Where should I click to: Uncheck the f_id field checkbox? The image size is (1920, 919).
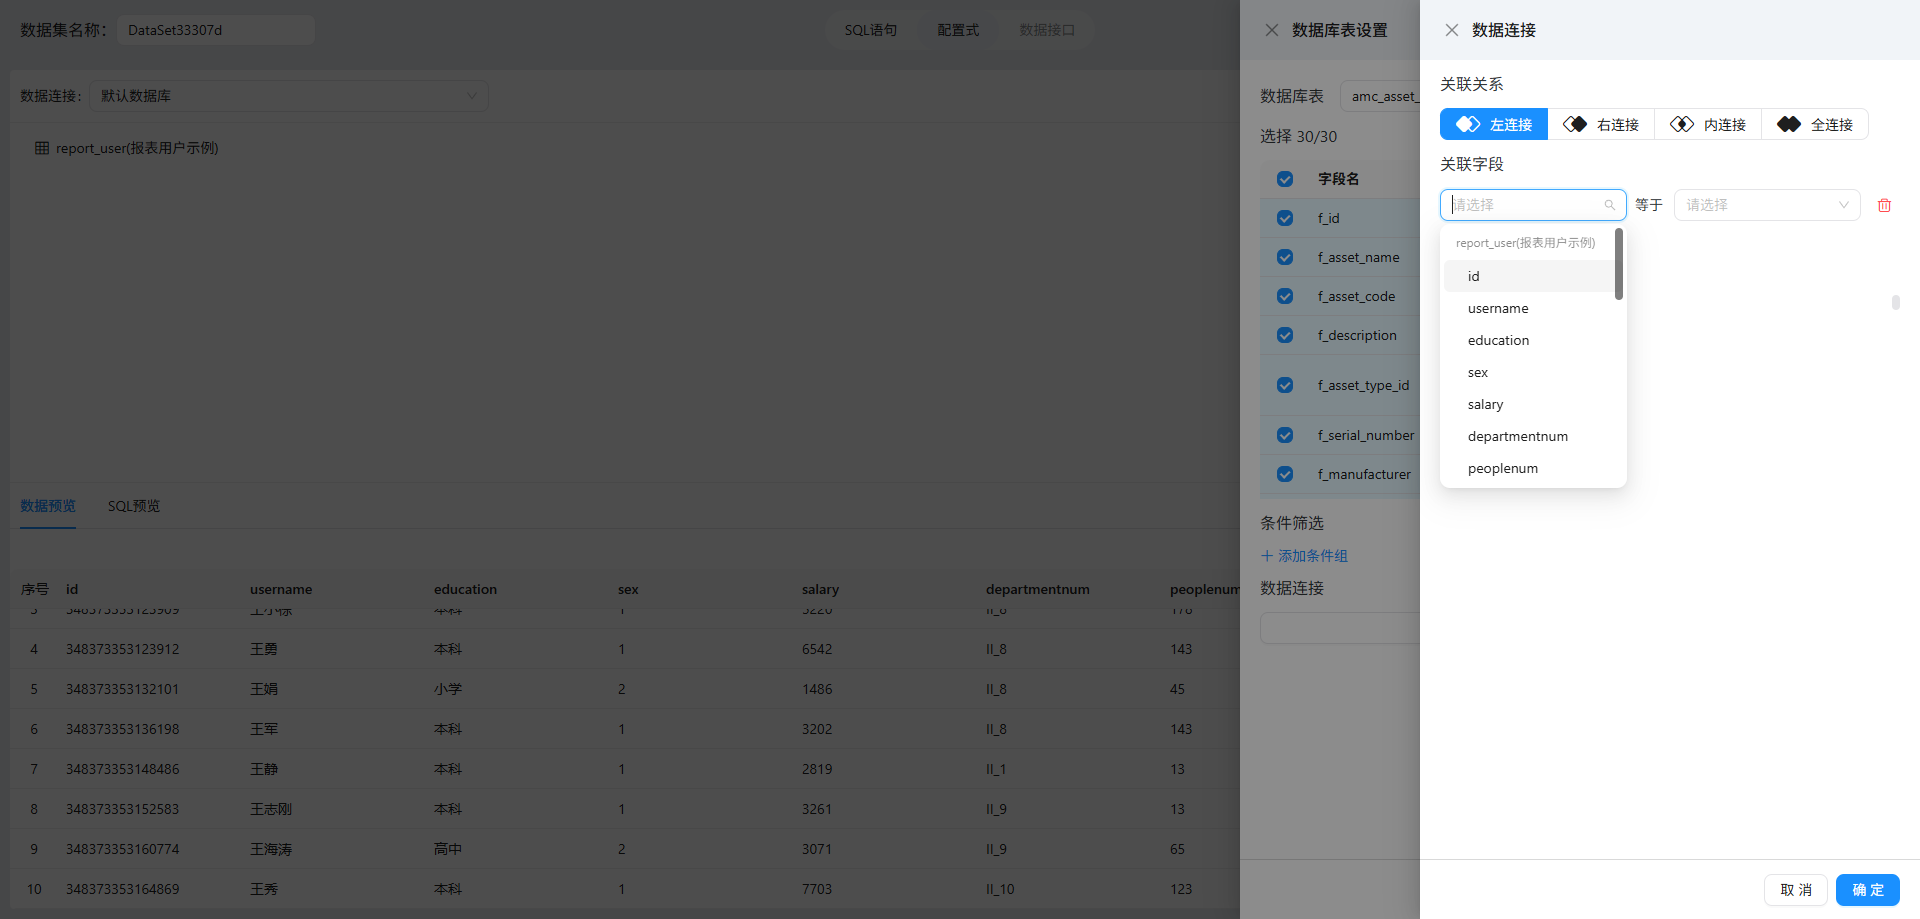pos(1285,218)
